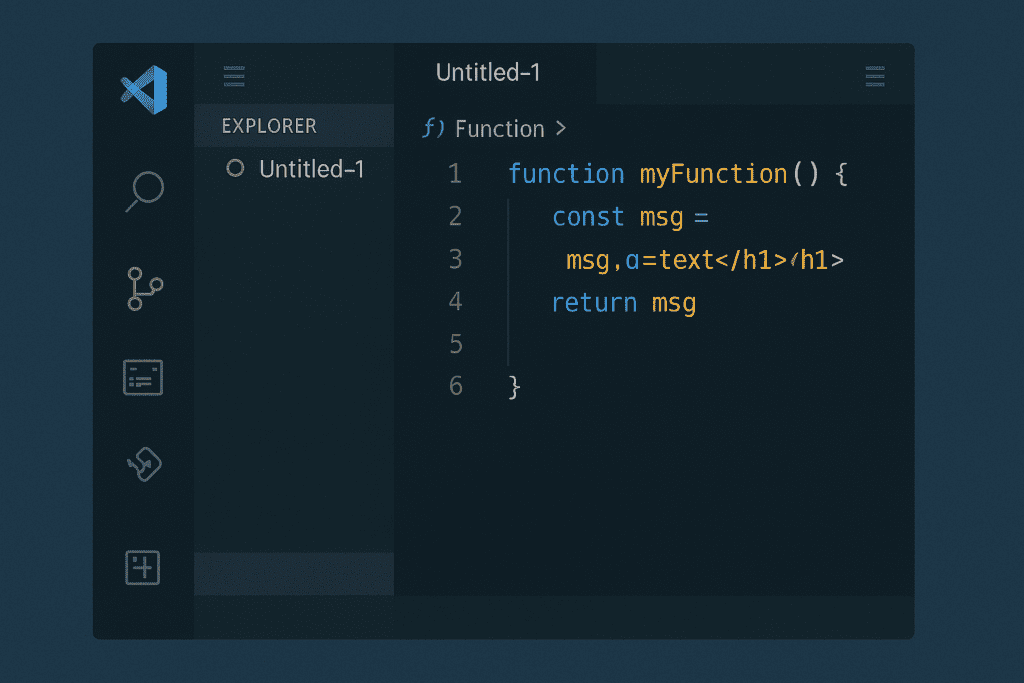Expand the breadcrumb chevron after Function
This screenshot has height=683, width=1024.
pos(561,128)
